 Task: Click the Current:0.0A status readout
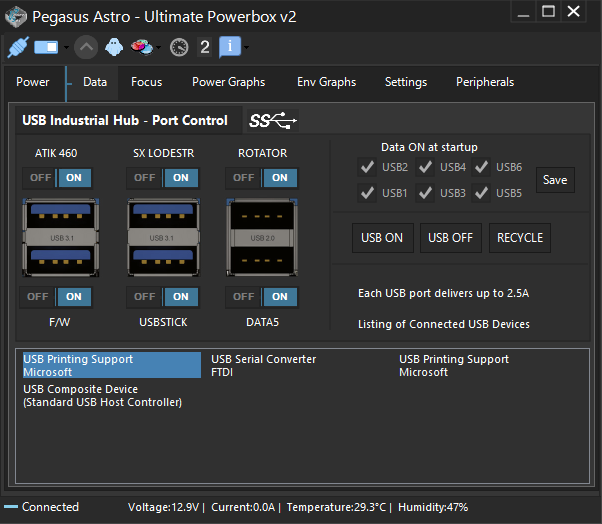243,507
